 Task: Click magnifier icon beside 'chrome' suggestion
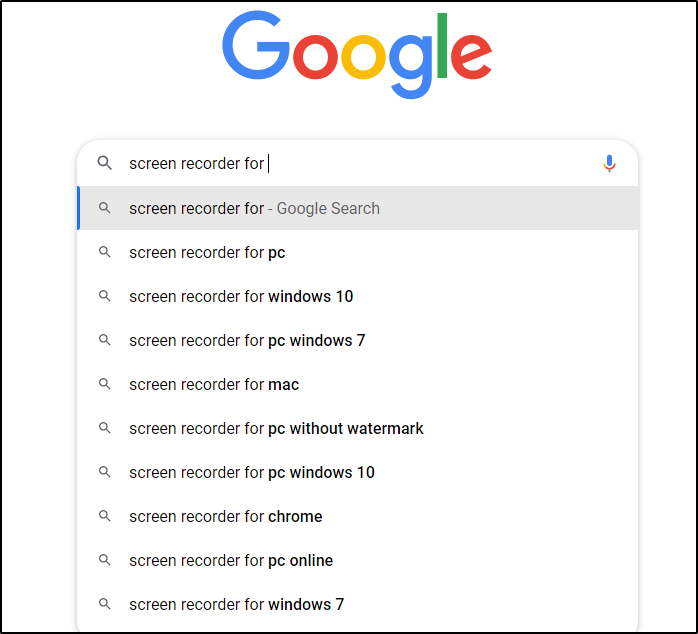tap(104, 516)
